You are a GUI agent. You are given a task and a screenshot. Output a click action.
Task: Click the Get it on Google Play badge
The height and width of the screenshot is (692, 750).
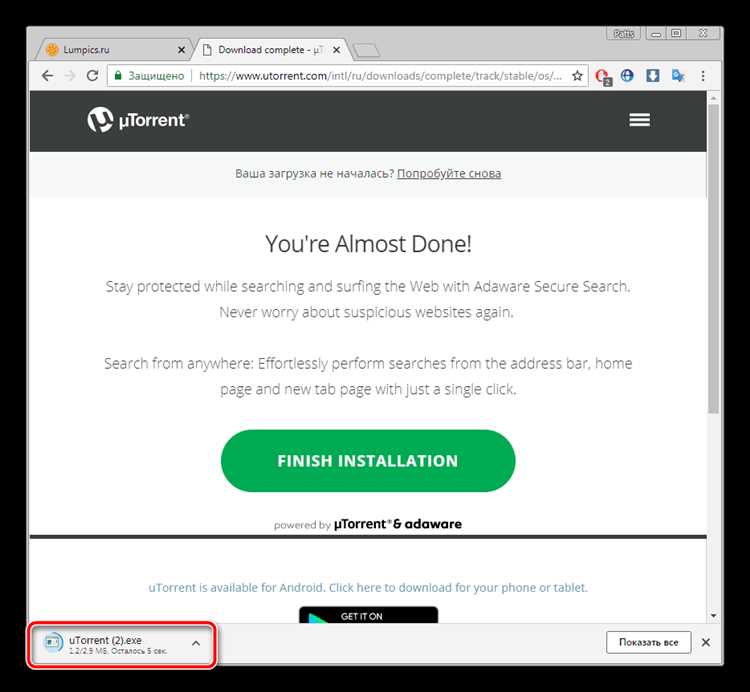(368, 615)
